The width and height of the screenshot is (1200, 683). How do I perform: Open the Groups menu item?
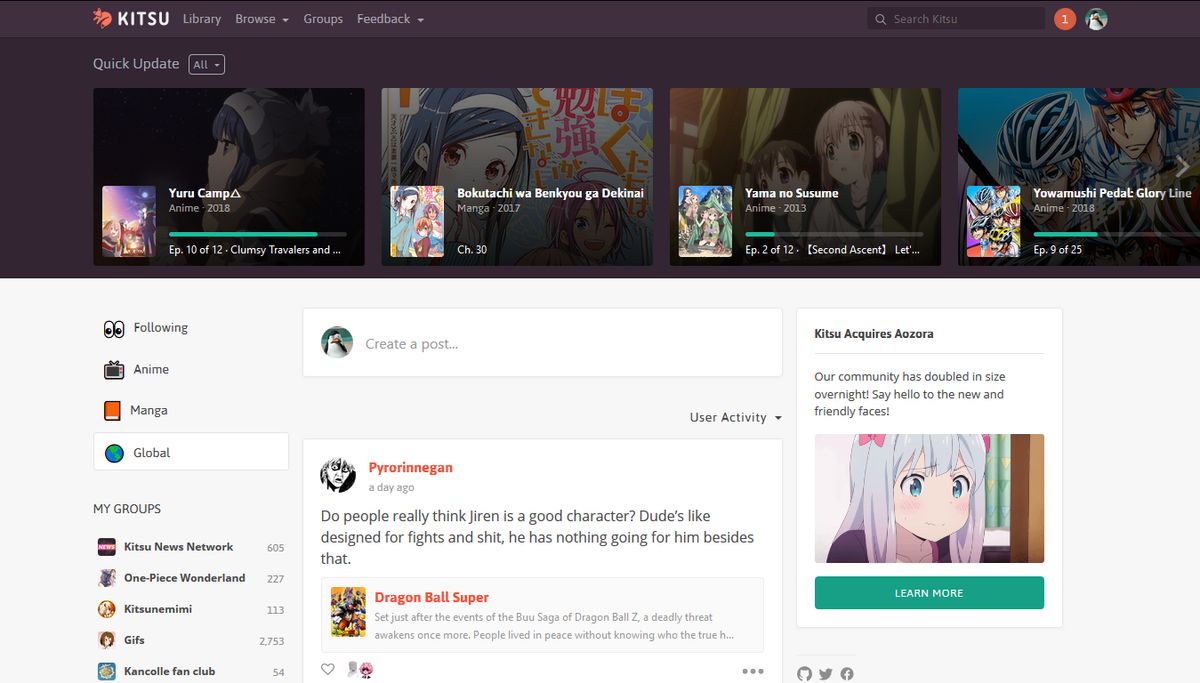point(323,18)
